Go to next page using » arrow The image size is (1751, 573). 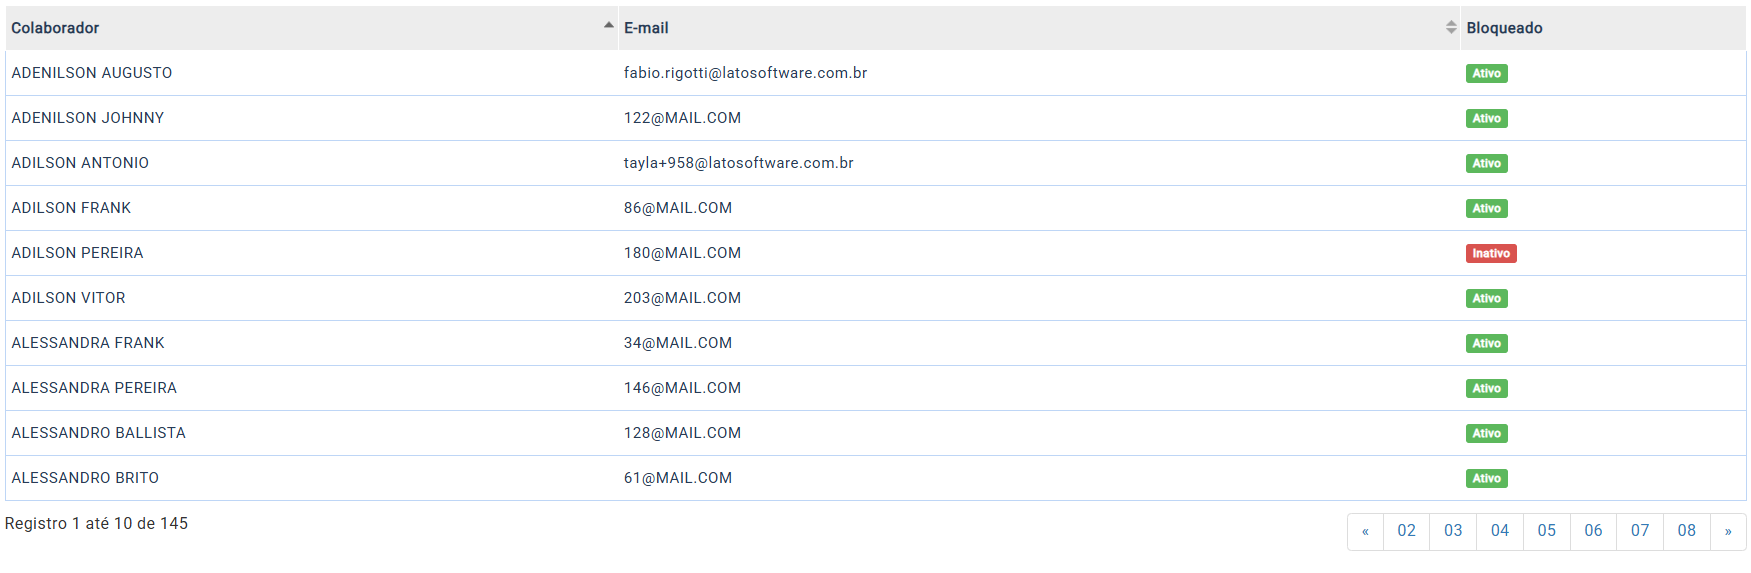pyautogui.click(x=1727, y=531)
